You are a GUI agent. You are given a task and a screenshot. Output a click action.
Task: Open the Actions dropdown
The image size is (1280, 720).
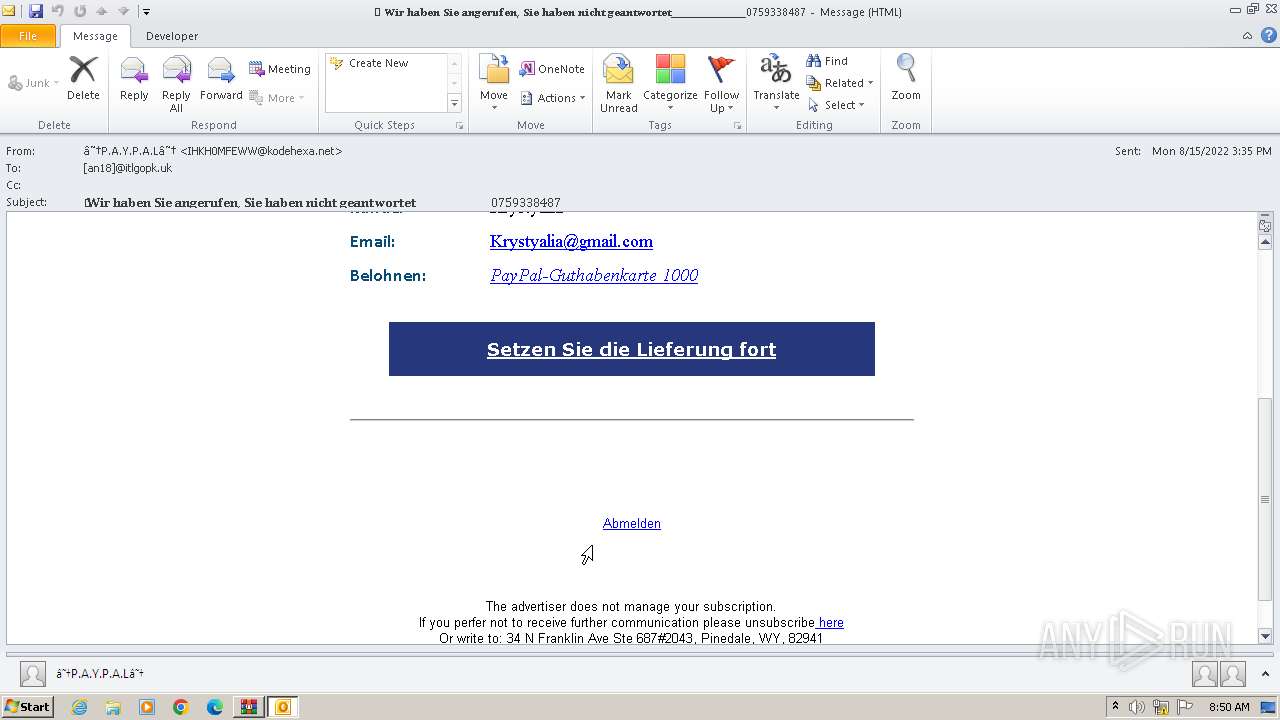553,98
